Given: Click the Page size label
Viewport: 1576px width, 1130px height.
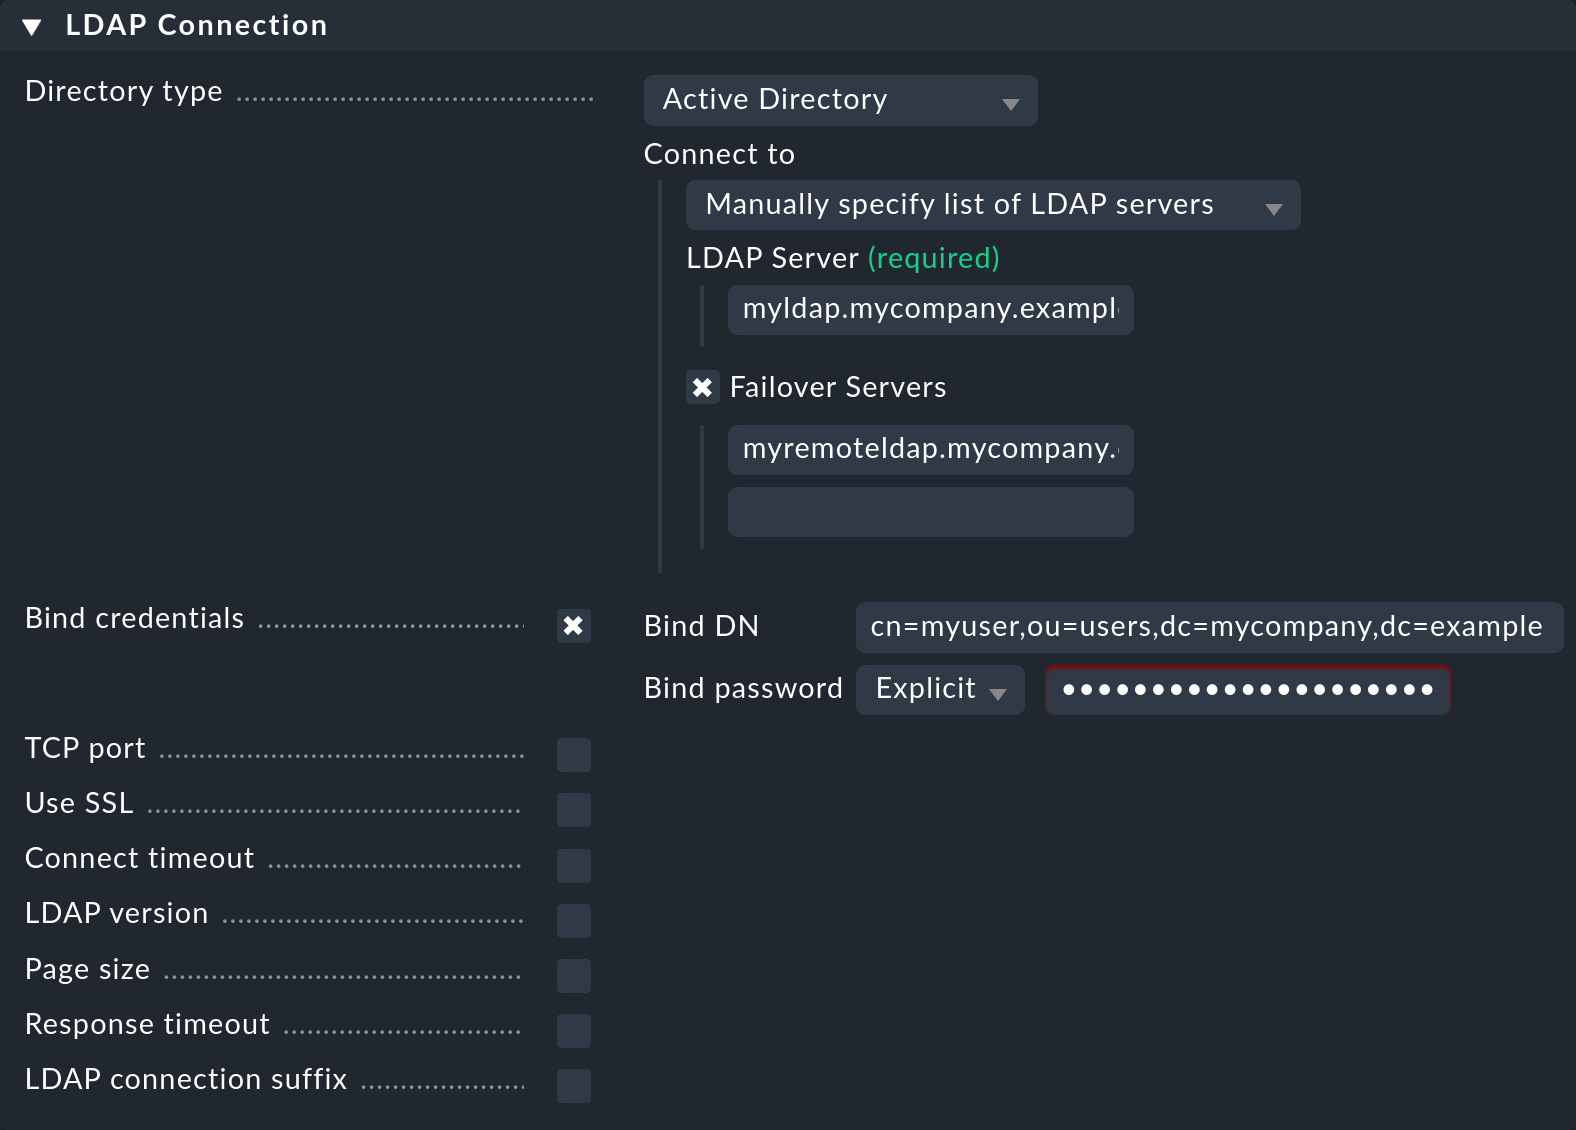Looking at the screenshot, I should coord(88,969).
